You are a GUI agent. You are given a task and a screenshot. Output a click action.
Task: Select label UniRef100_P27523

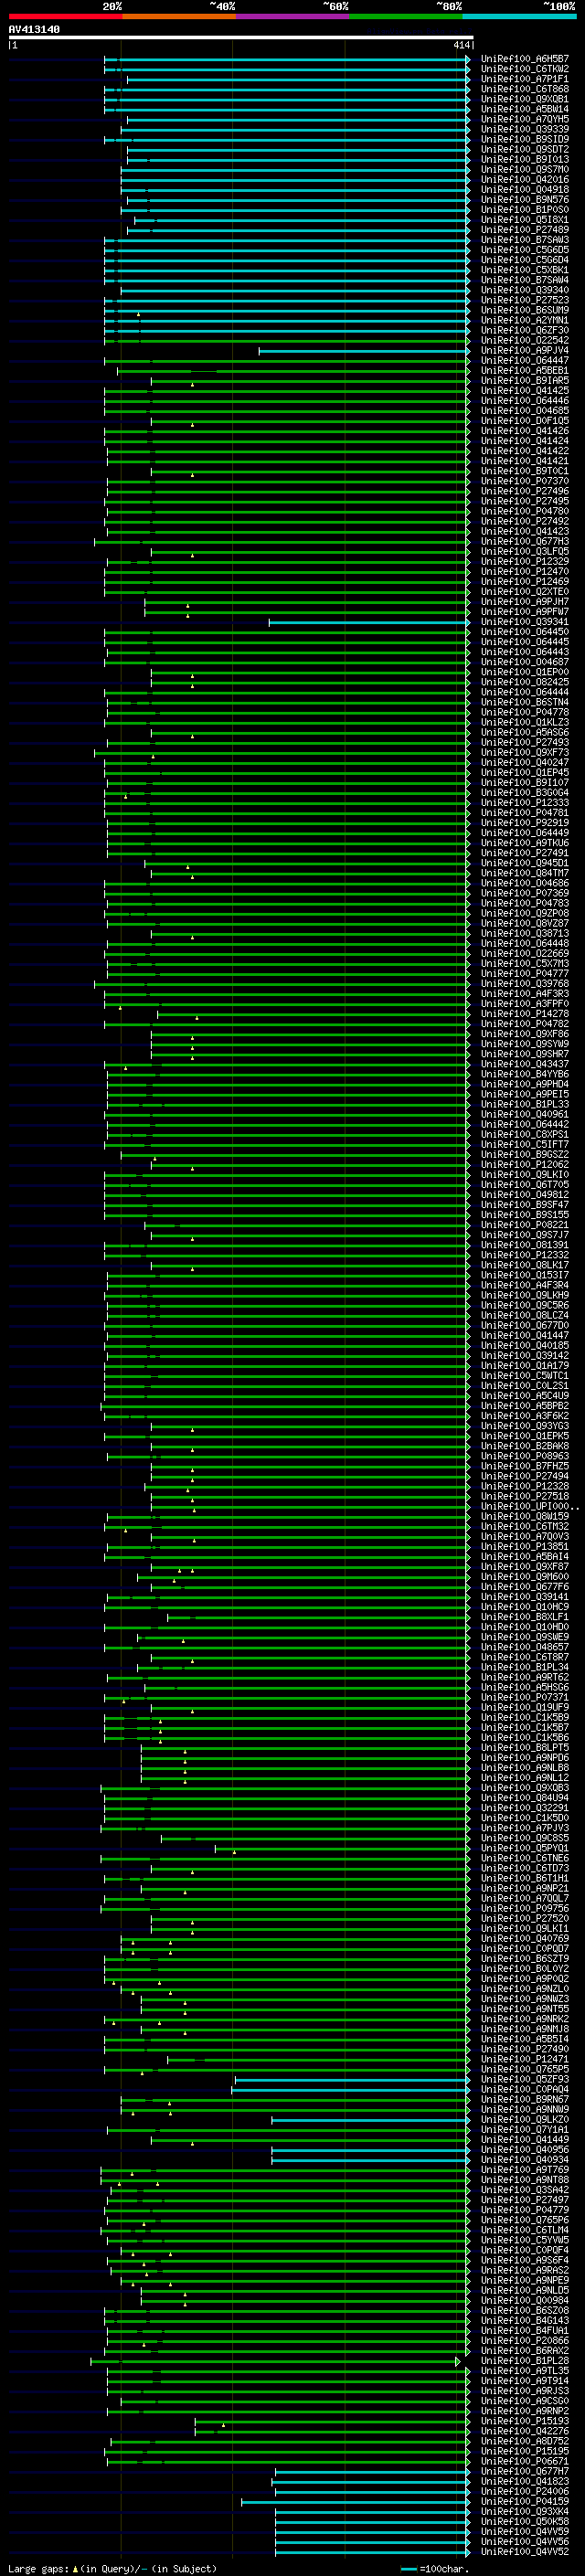tap(525, 300)
